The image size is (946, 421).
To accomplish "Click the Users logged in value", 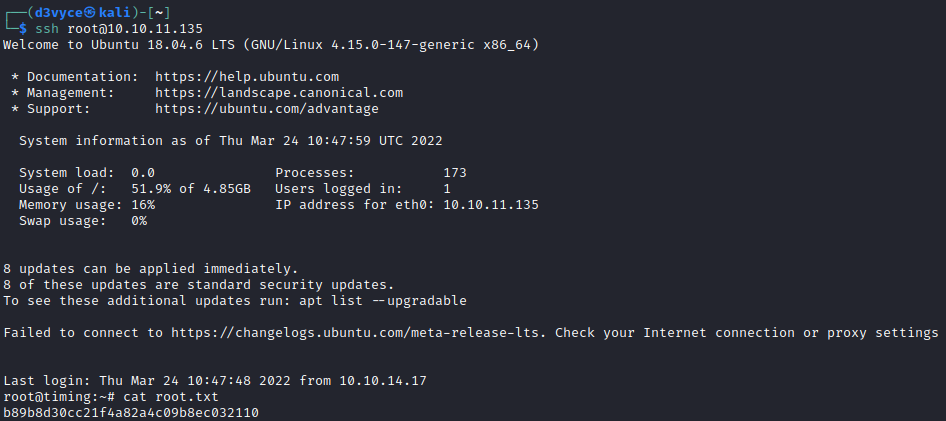I will pyautogui.click(x=447, y=189).
